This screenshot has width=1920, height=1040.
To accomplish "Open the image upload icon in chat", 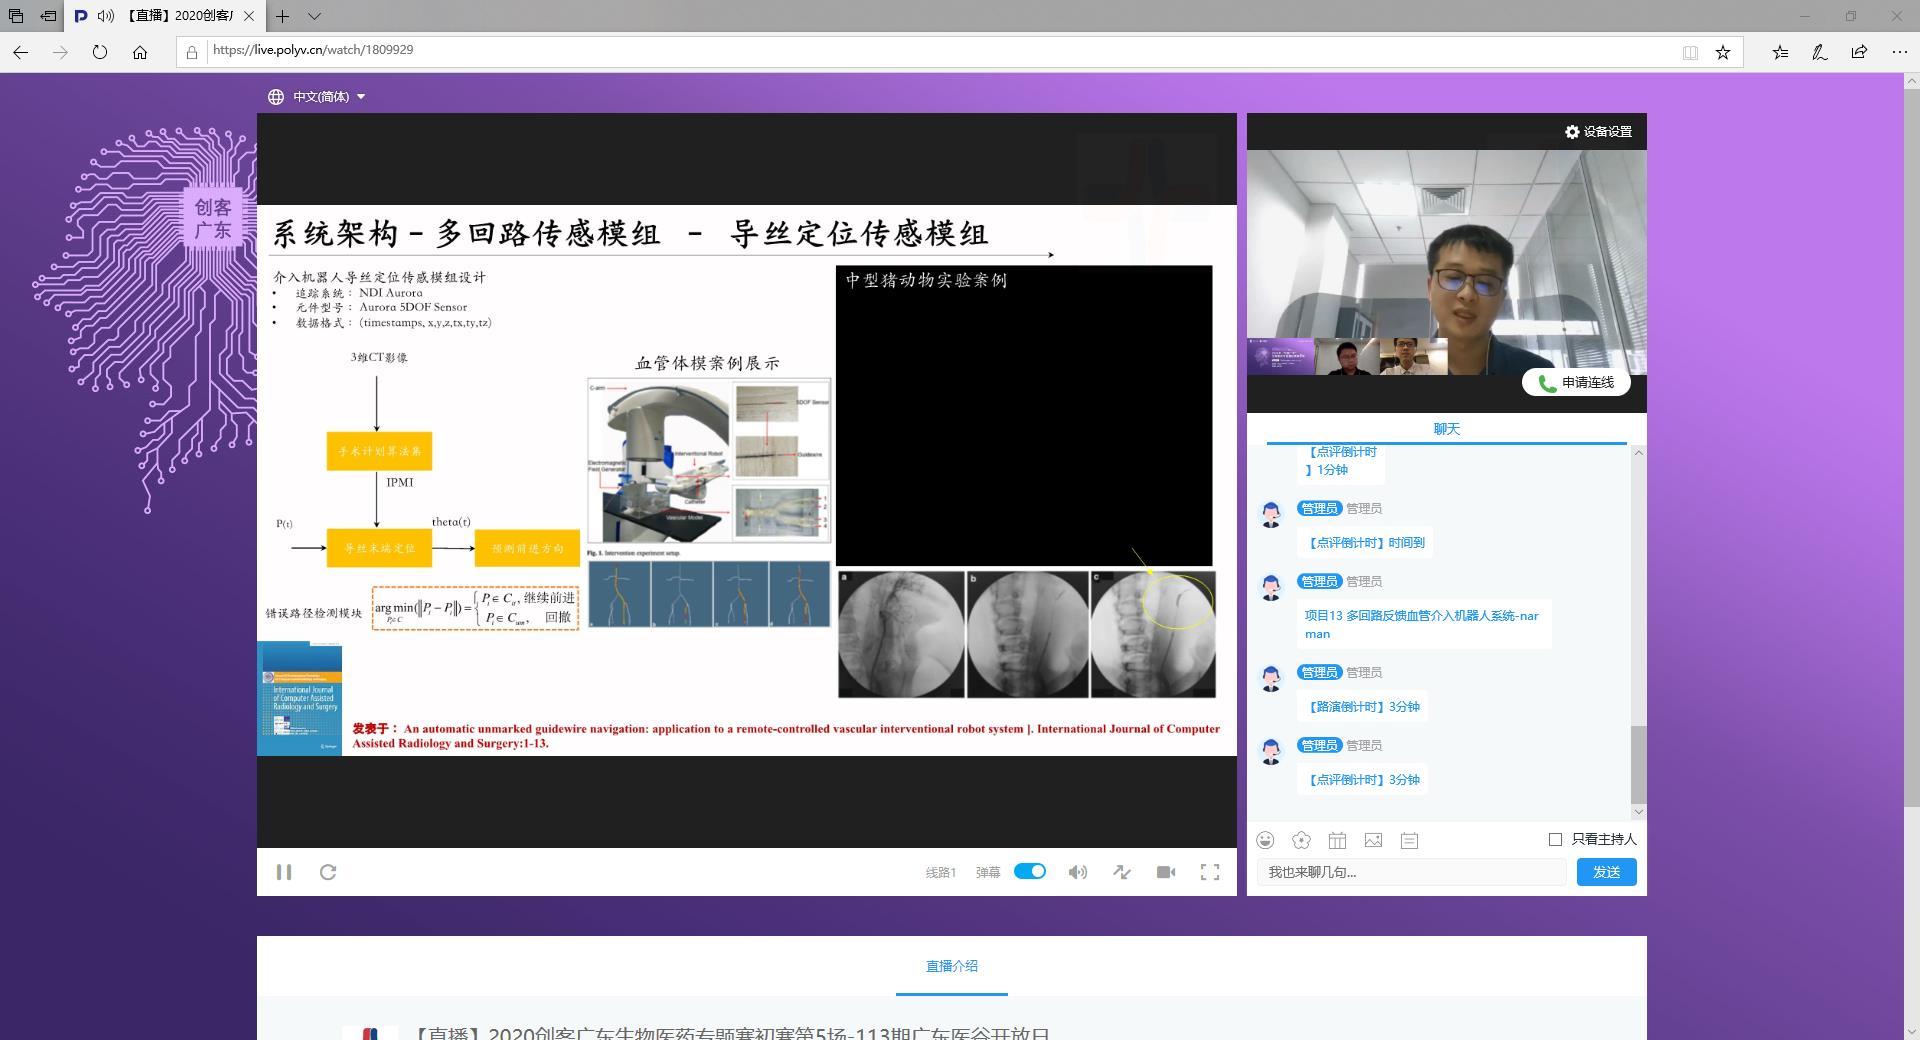I will point(1373,840).
